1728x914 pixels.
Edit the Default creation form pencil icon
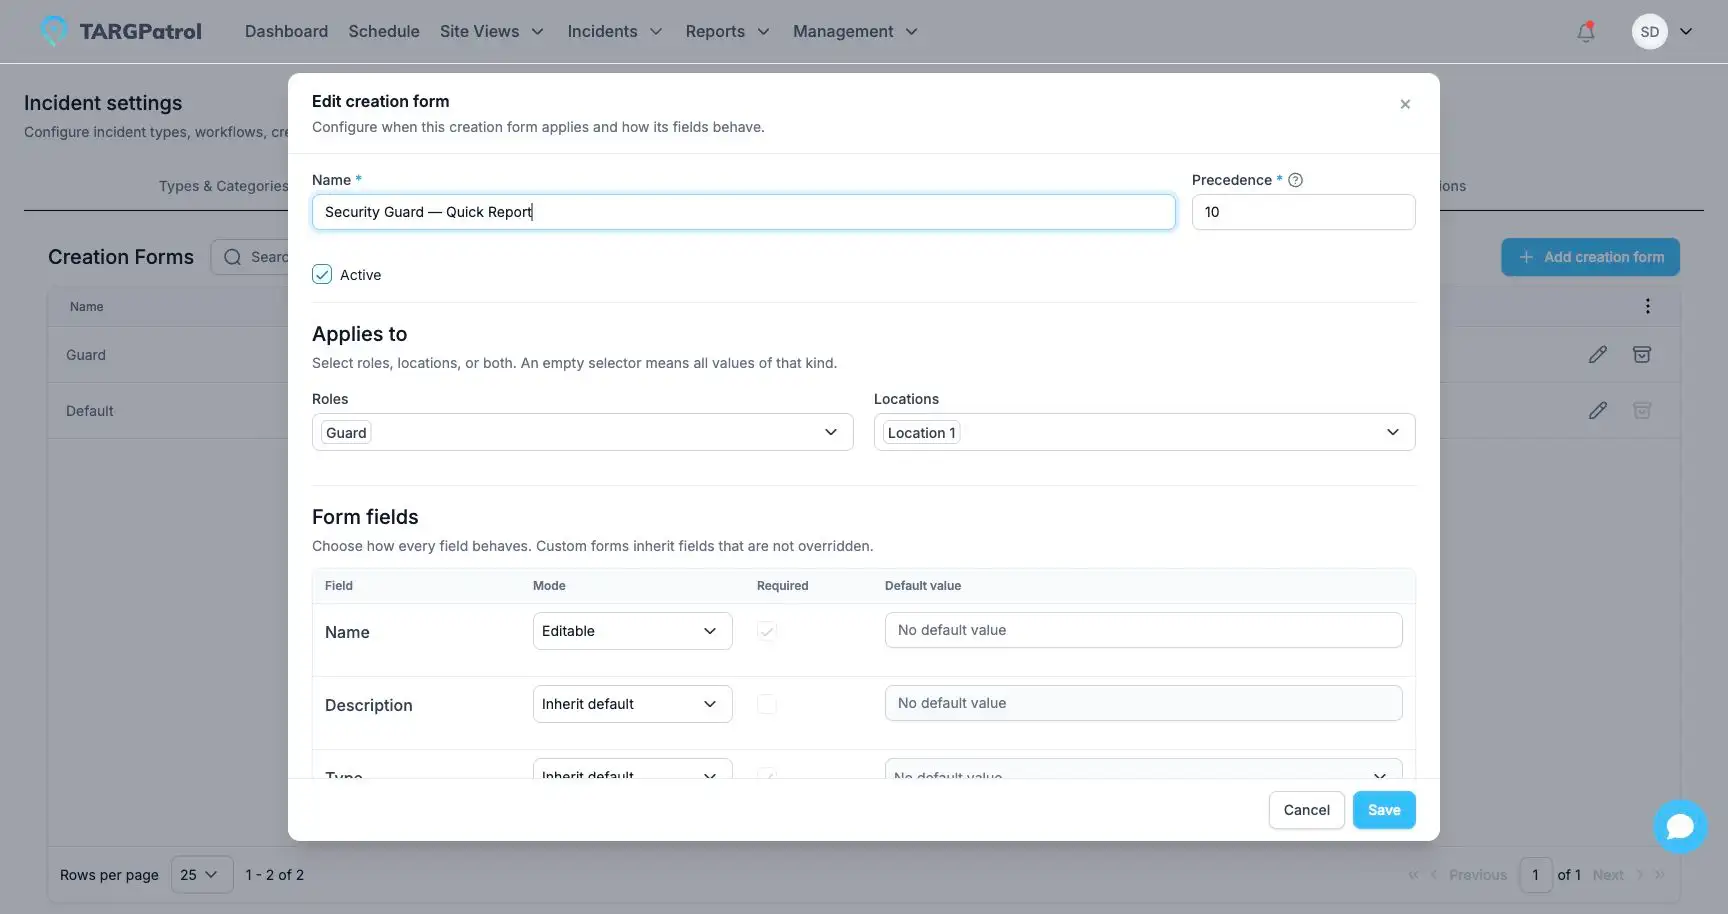(1598, 411)
